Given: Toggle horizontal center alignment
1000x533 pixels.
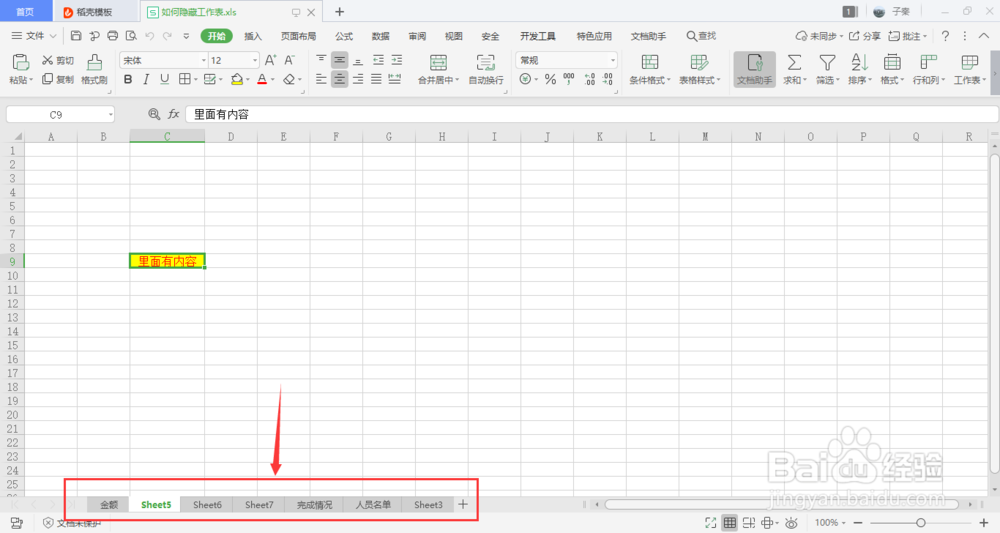Looking at the screenshot, I should coord(339,79).
